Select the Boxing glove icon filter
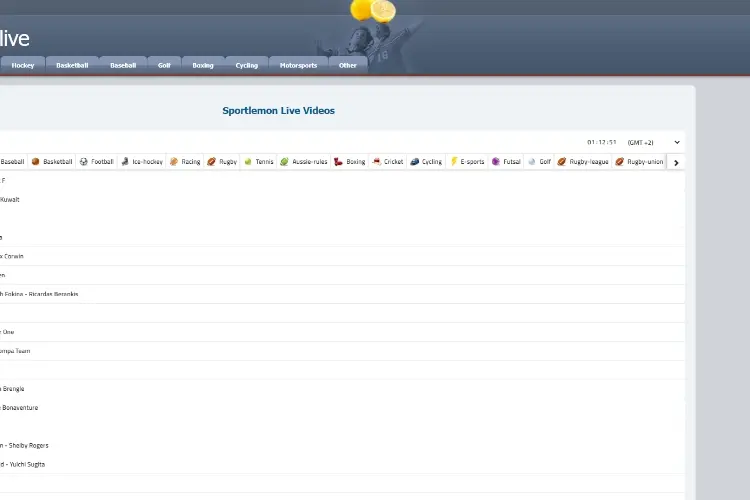750x500 pixels. click(x=338, y=162)
